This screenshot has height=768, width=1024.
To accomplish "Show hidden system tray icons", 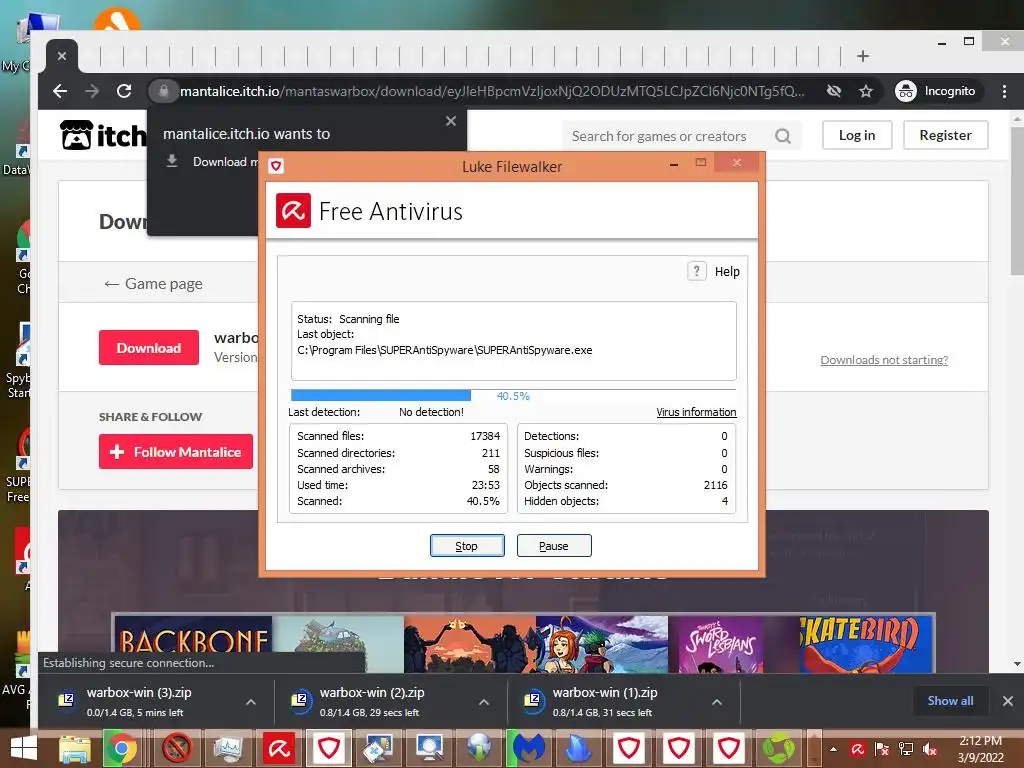I will tap(833, 749).
